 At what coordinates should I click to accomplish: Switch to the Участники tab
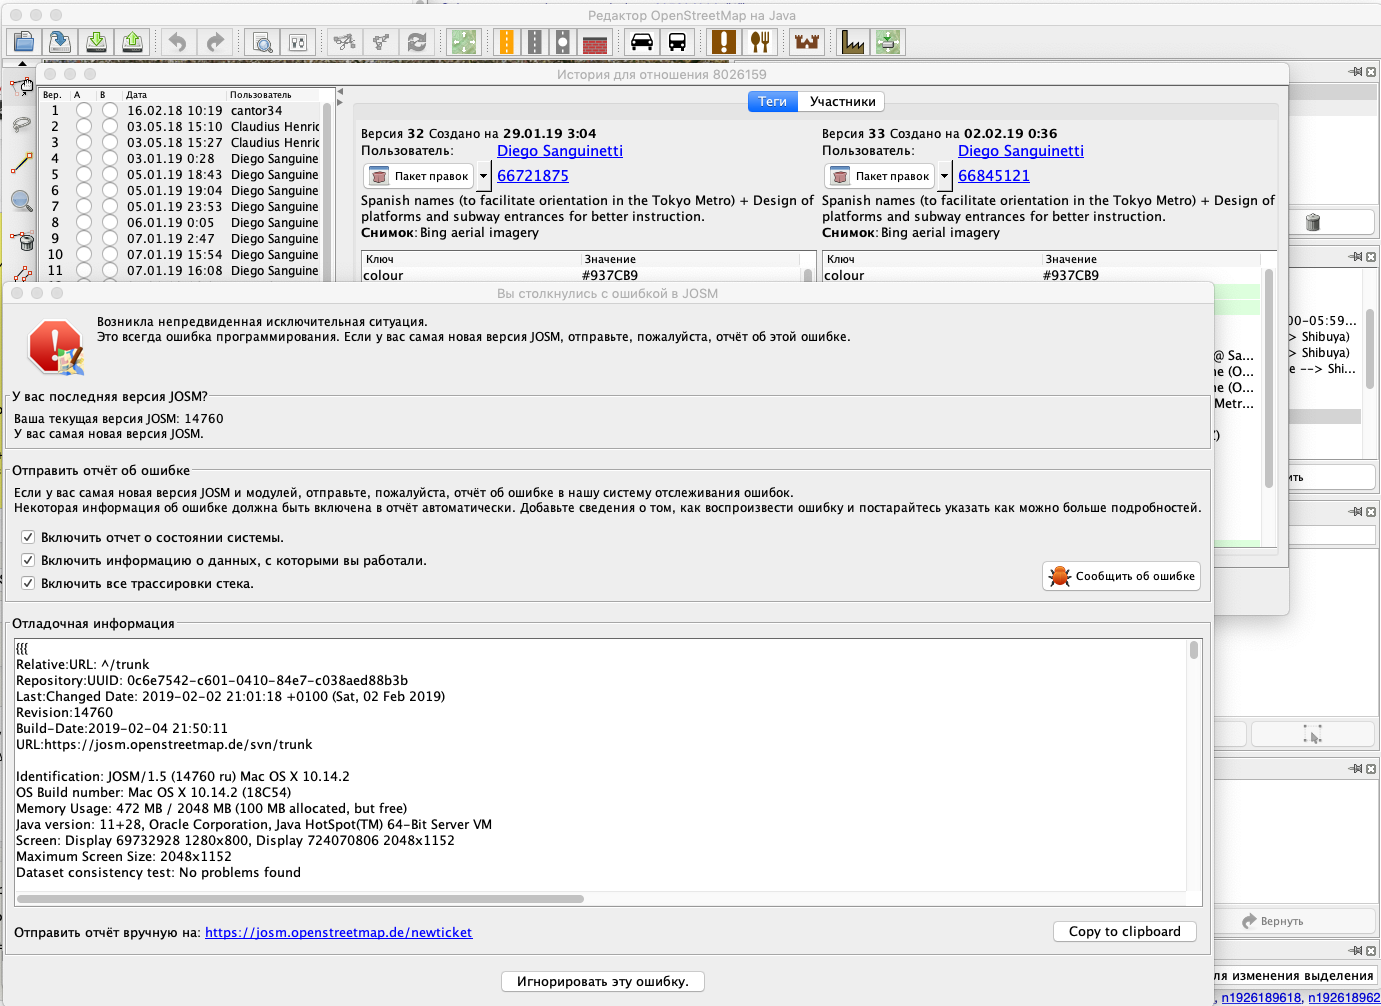[842, 101]
